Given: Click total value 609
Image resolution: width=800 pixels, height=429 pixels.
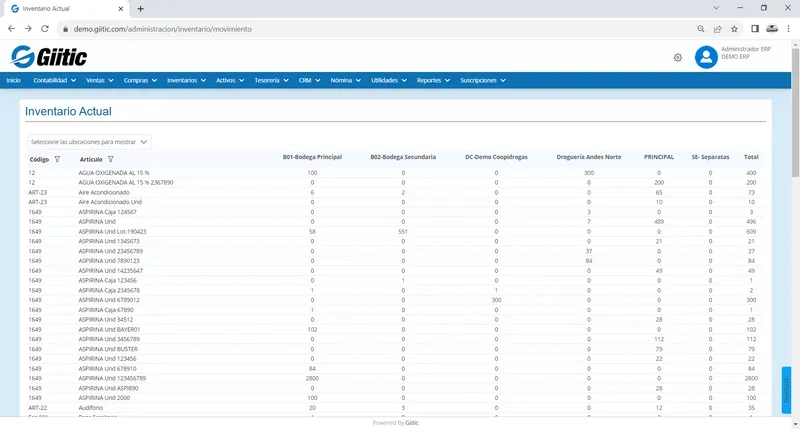Looking at the screenshot, I should point(751,232).
